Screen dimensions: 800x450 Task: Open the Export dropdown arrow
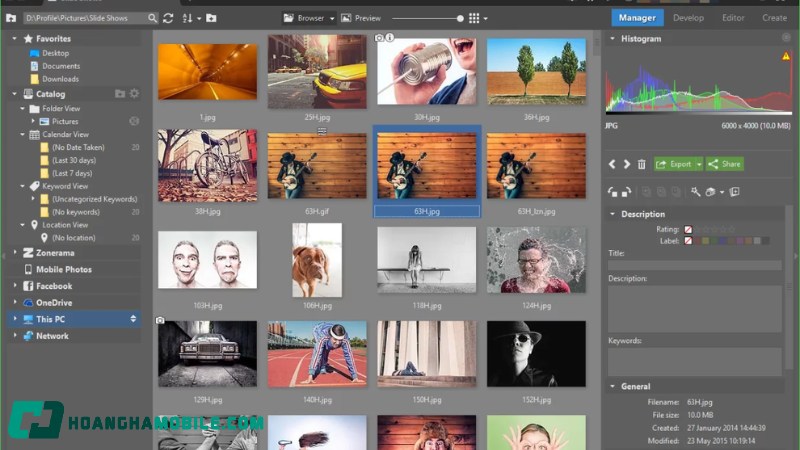[x=698, y=164]
